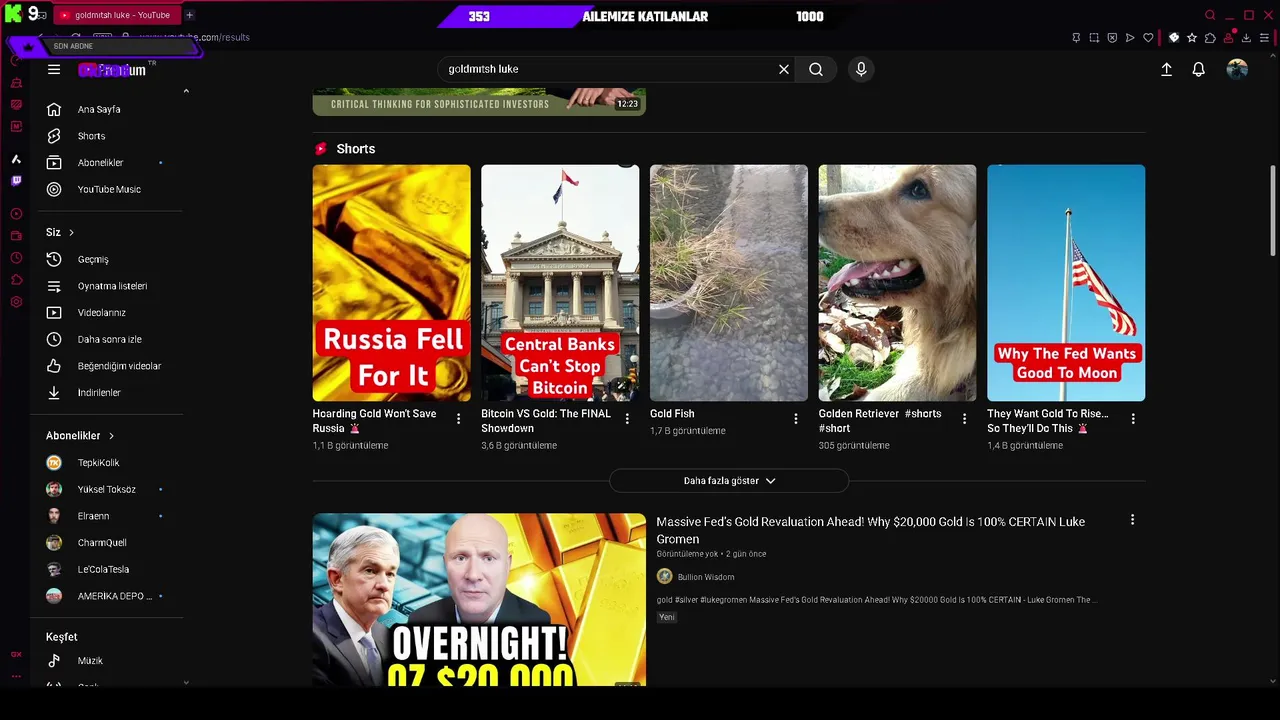Image resolution: width=1280 pixels, height=720 pixels.
Task: Open Massive Fed's Gold Revaluation video title
Action: (870, 530)
